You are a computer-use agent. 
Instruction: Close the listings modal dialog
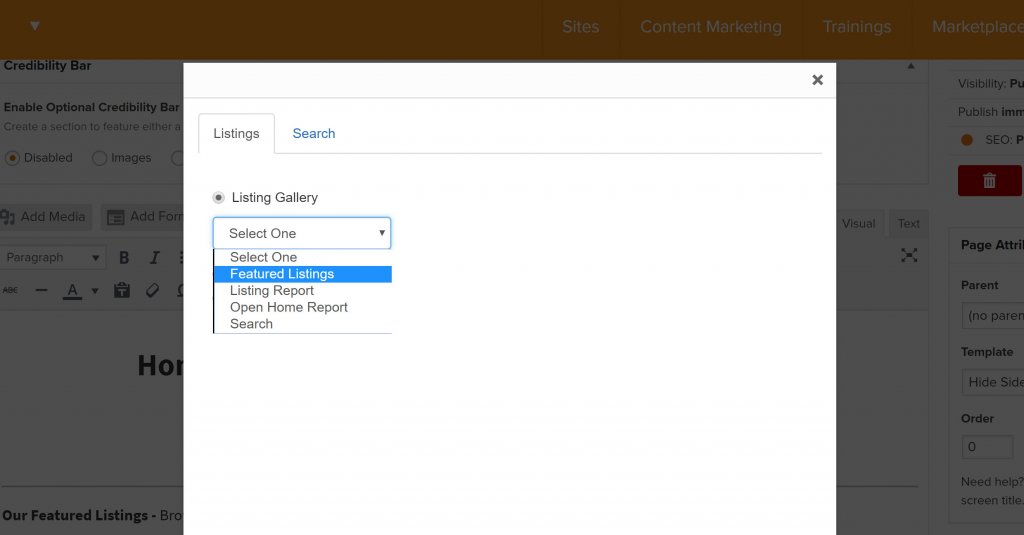[817, 80]
